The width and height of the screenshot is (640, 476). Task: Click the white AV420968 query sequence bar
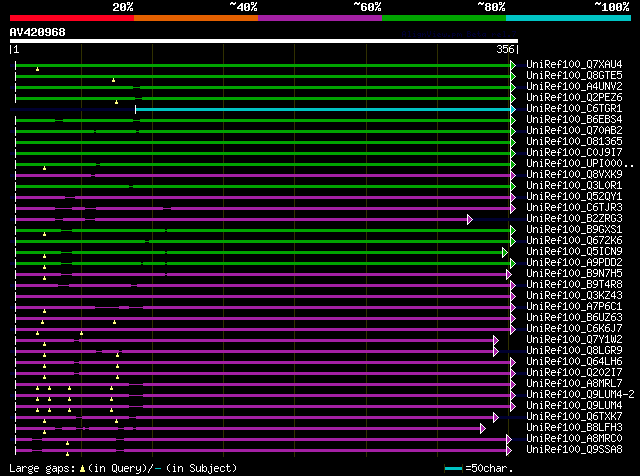click(264, 41)
